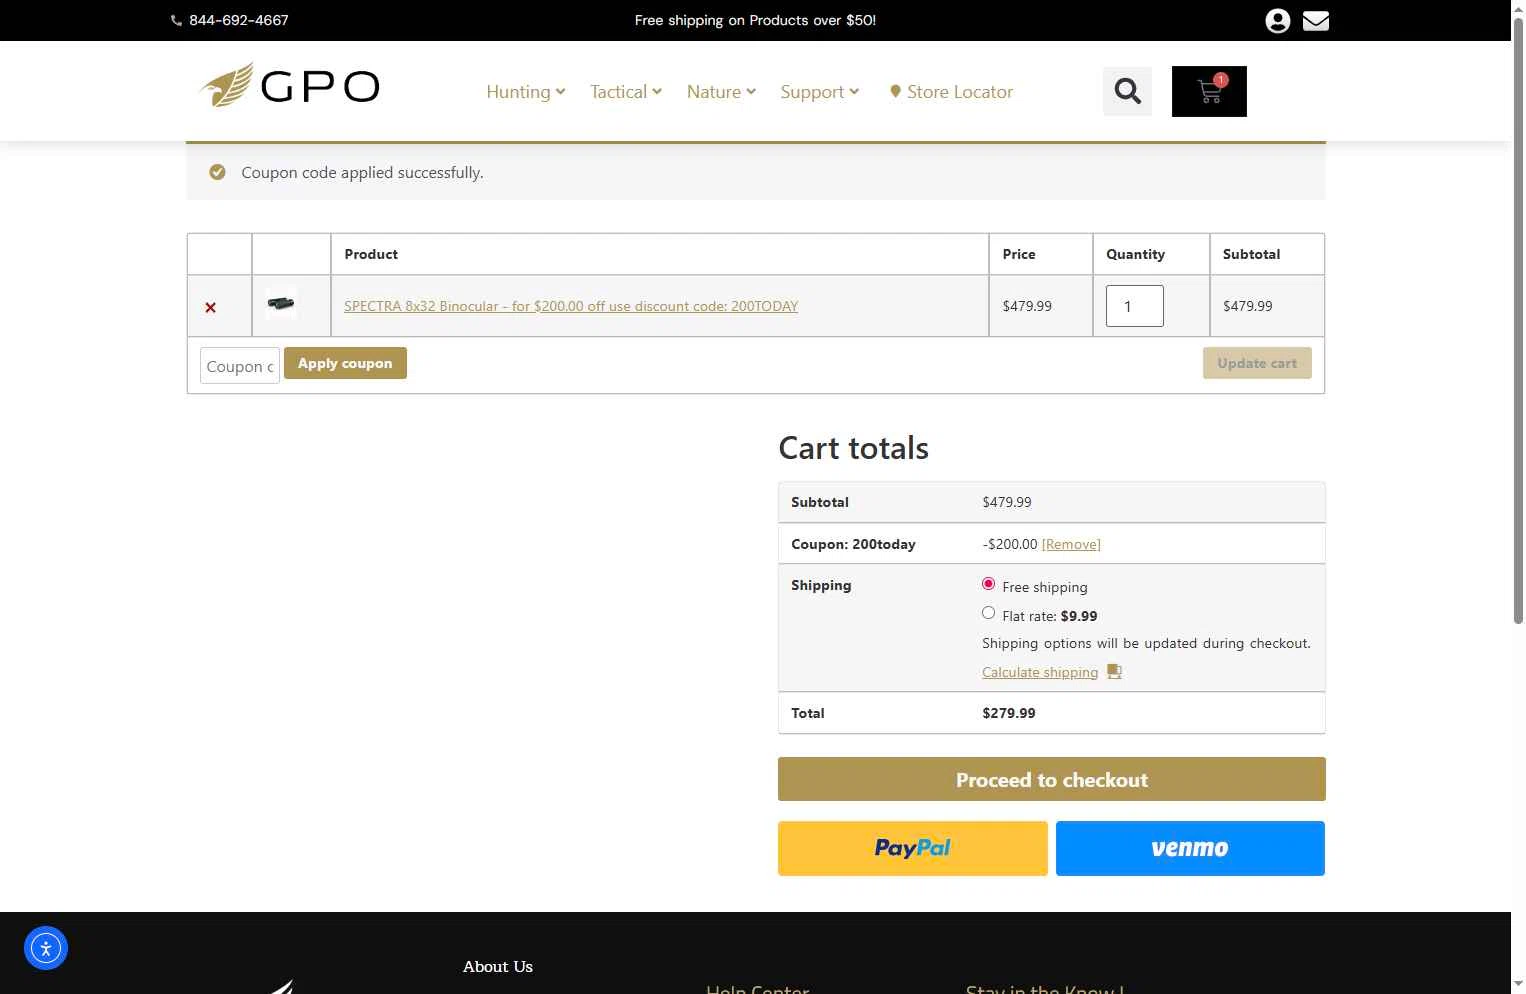
Task: Pay with the PayPal button
Action: click(x=913, y=848)
